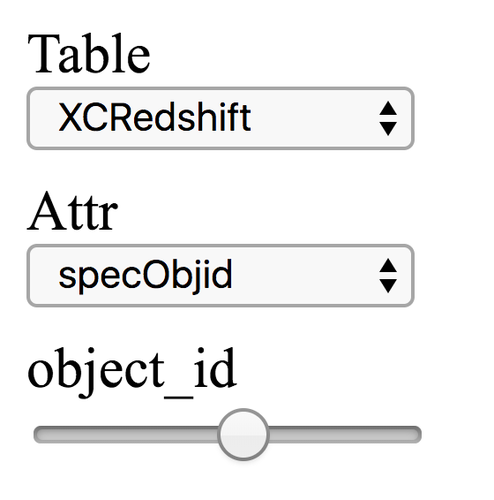The width and height of the screenshot is (494, 500).
Task: Click the specObjid text in the Attr selector
Action: (x=145, y=276)
